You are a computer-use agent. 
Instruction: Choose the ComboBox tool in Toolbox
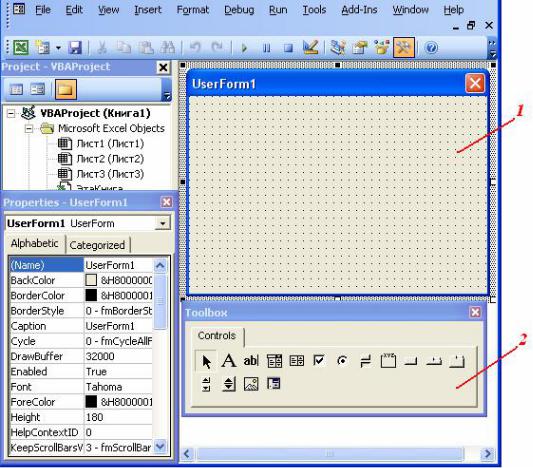(274, 361)
